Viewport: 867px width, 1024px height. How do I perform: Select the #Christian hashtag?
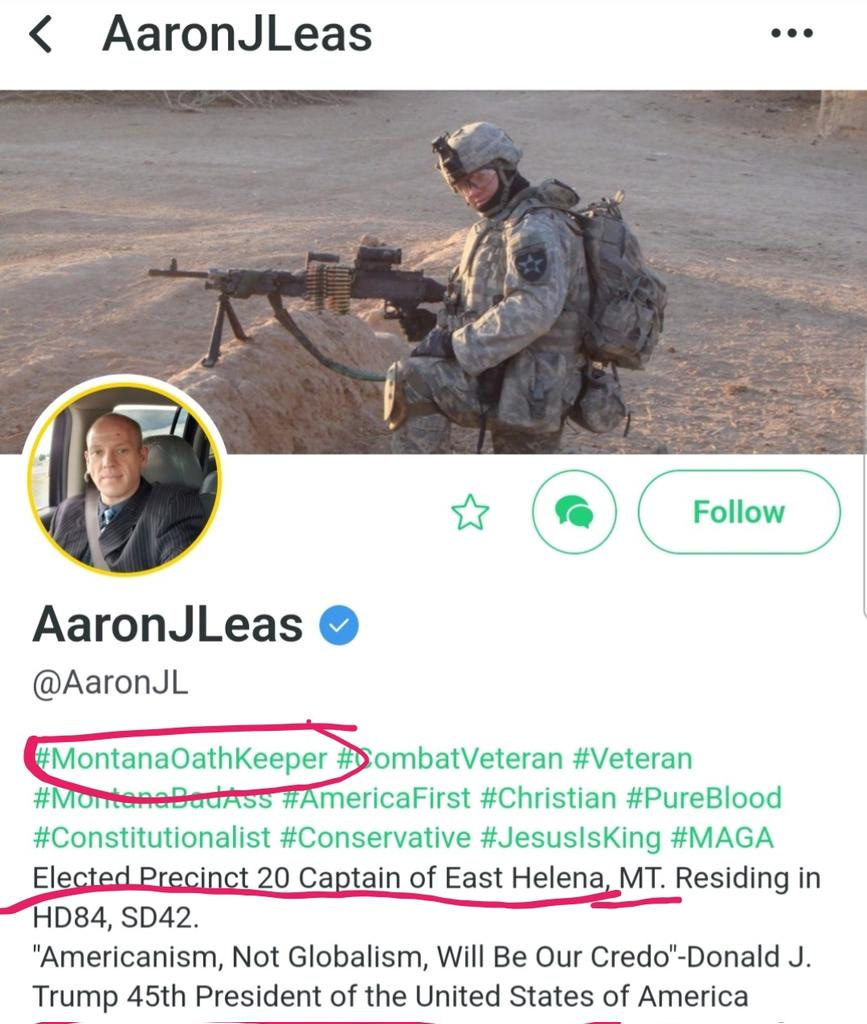tap(548, 798)
